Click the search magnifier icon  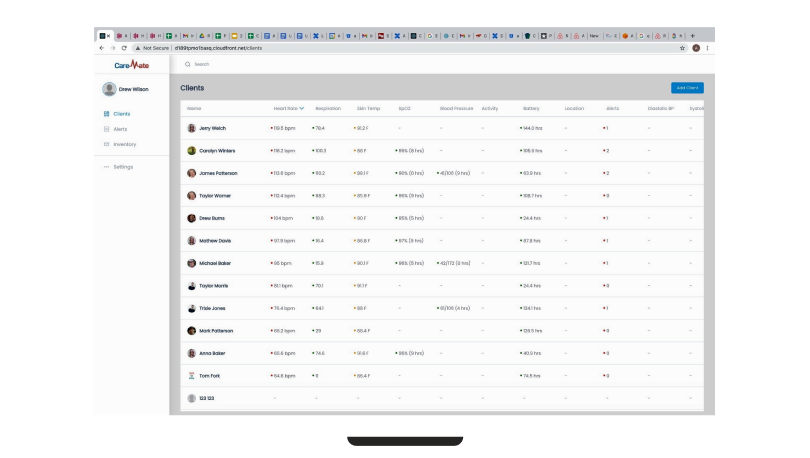coord(187,64)
